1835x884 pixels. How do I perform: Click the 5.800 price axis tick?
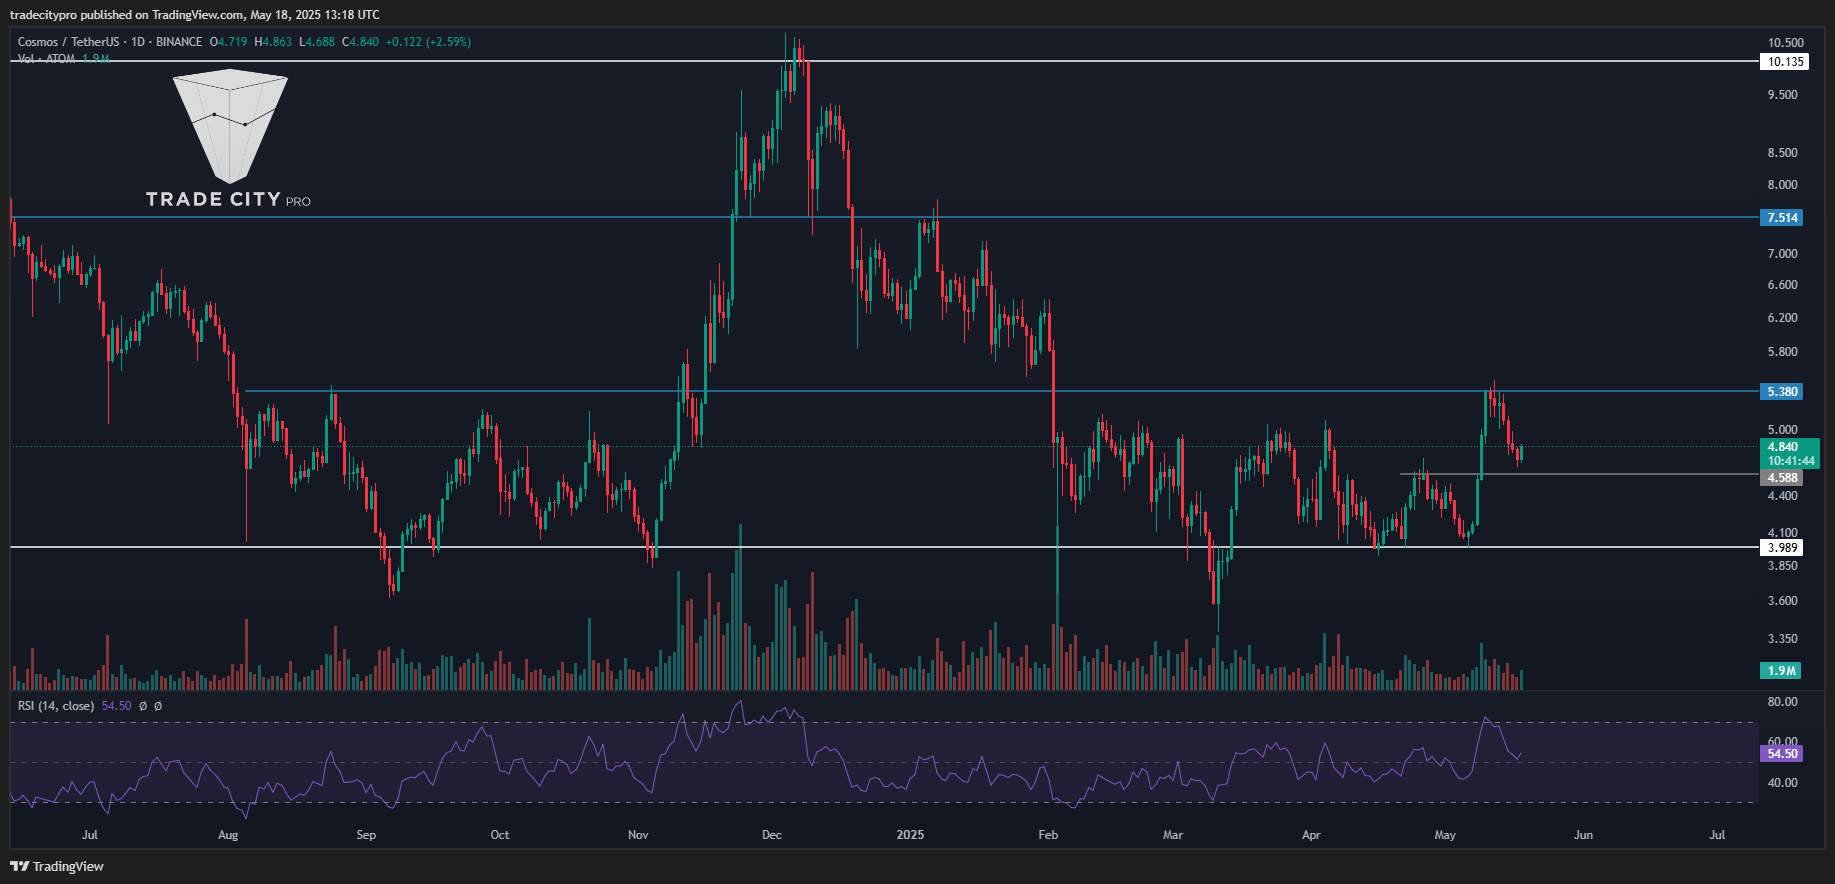tap(1783, 352)
